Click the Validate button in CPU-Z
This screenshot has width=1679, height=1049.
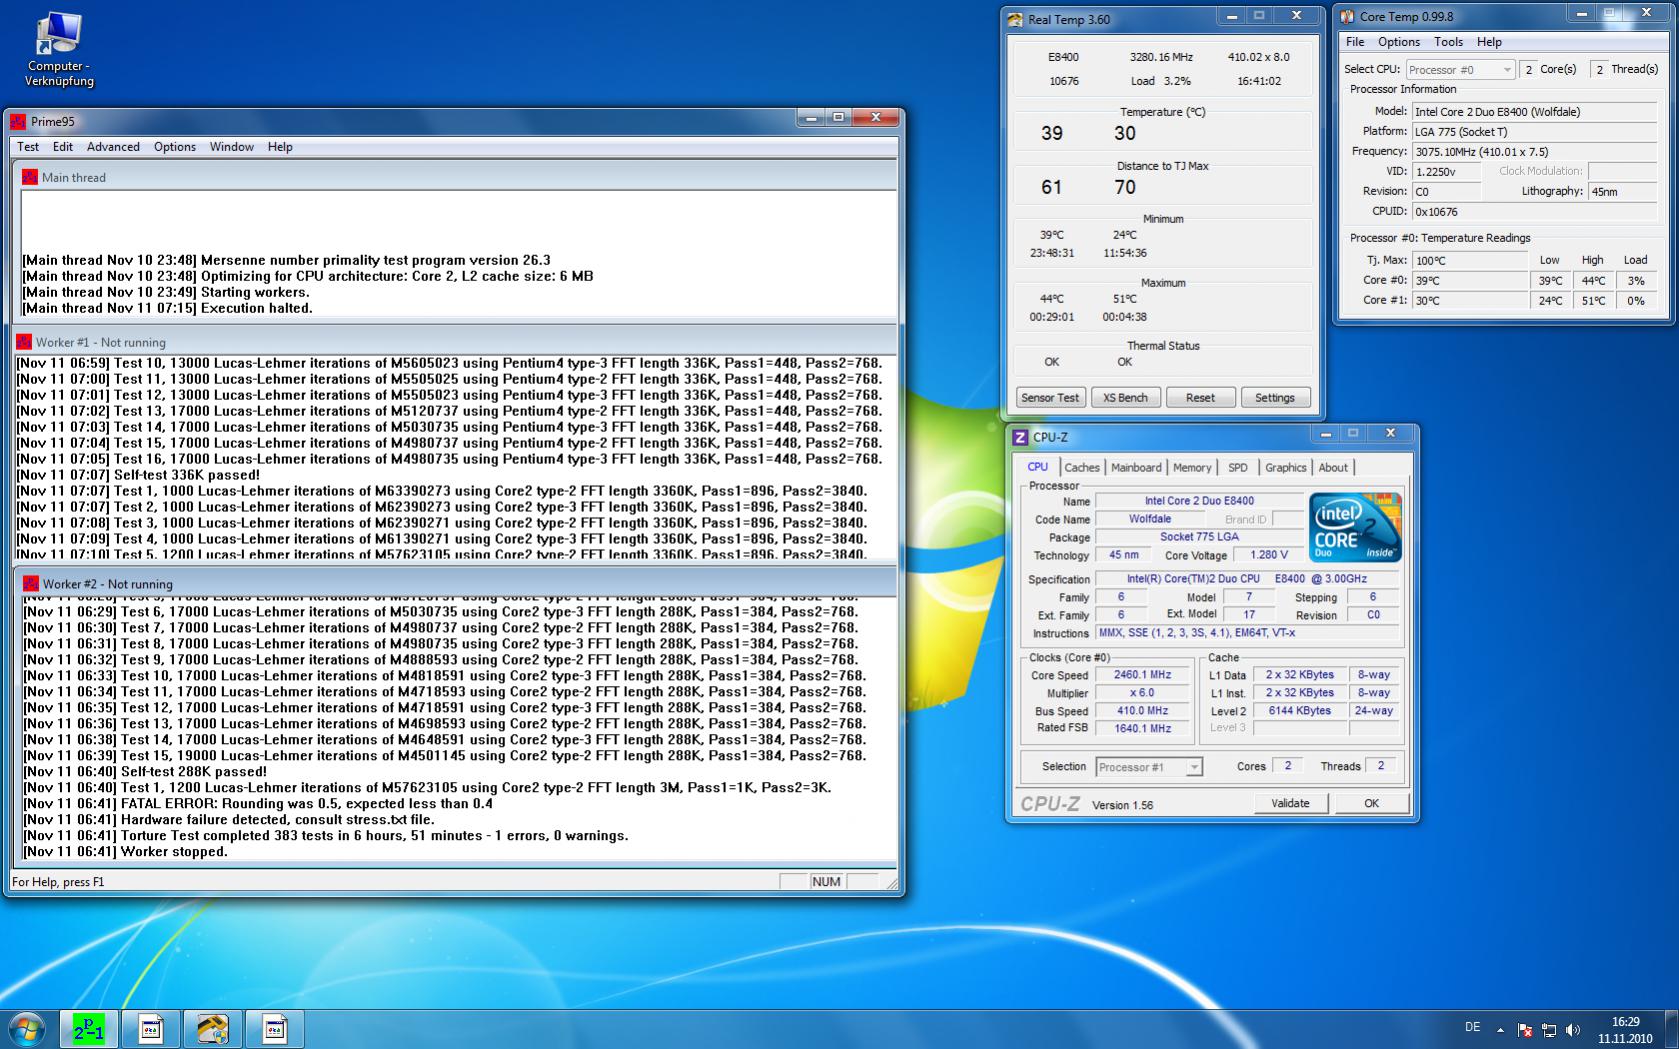click(x=1290, y=803)
